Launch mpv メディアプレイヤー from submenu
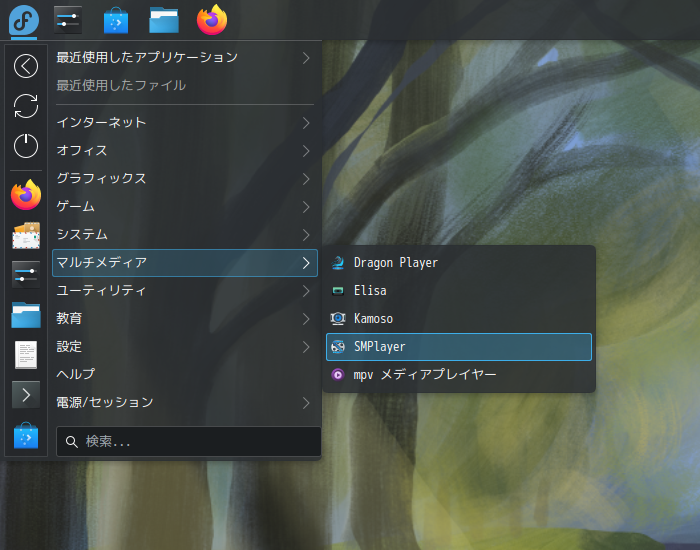The width and height of the screenshot is (700, 550). click(459, 375)
